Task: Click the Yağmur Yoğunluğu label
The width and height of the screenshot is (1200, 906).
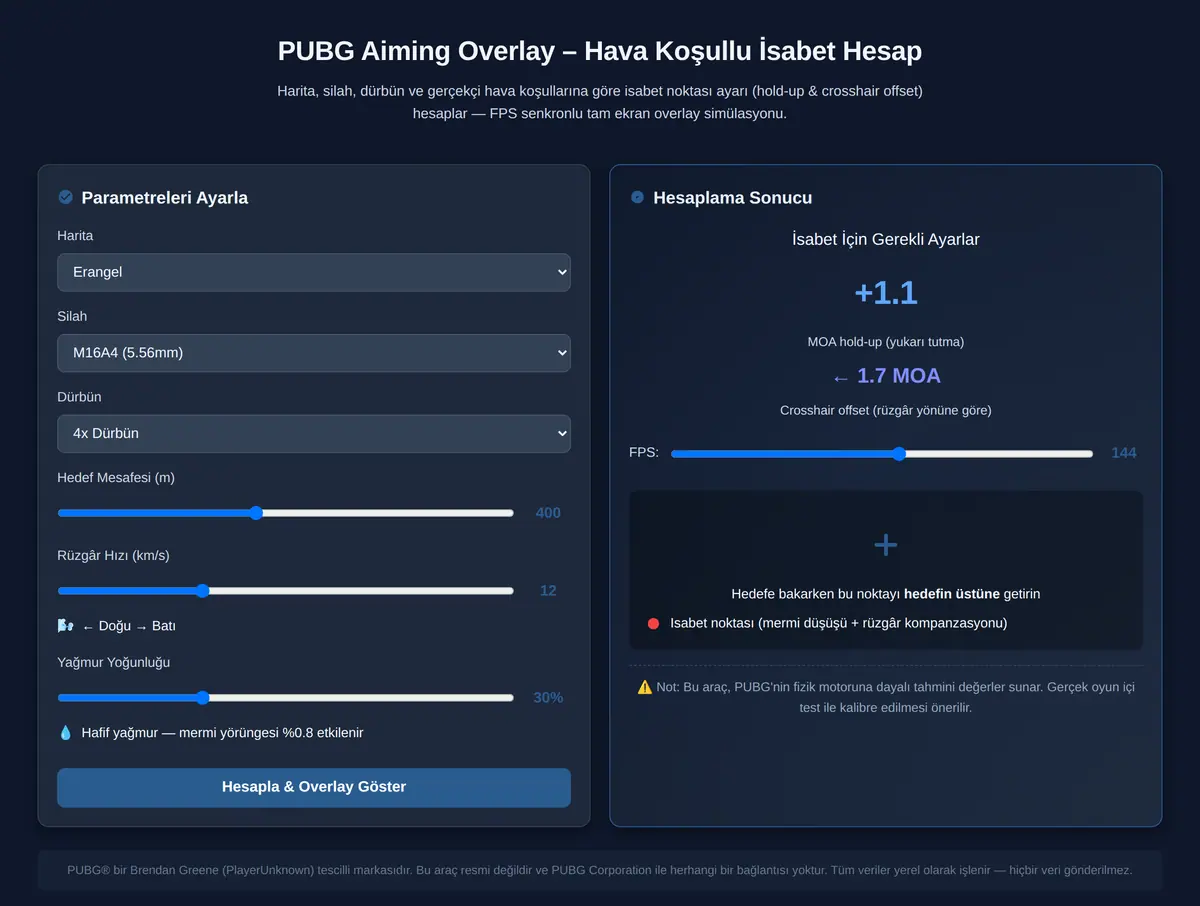Action: 114,663
